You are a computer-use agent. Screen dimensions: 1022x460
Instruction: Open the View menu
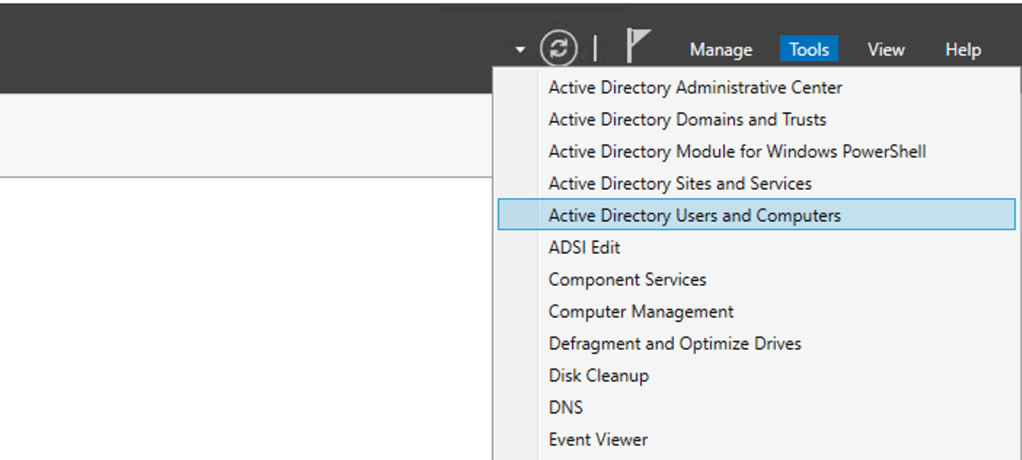click(x=885, y=50)
